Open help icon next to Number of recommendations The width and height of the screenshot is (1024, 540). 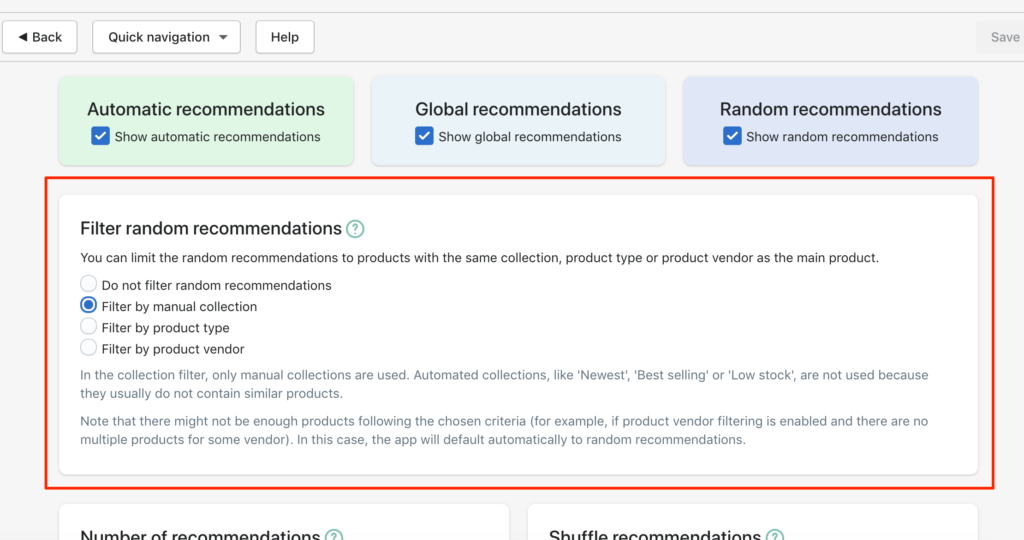click(334, 535)
